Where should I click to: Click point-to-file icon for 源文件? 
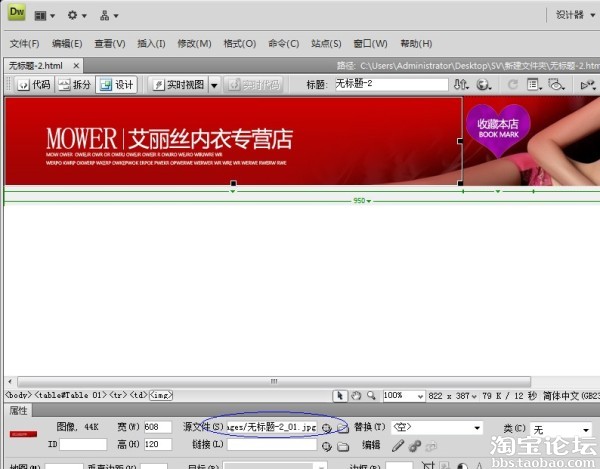[x=326, y=428]
